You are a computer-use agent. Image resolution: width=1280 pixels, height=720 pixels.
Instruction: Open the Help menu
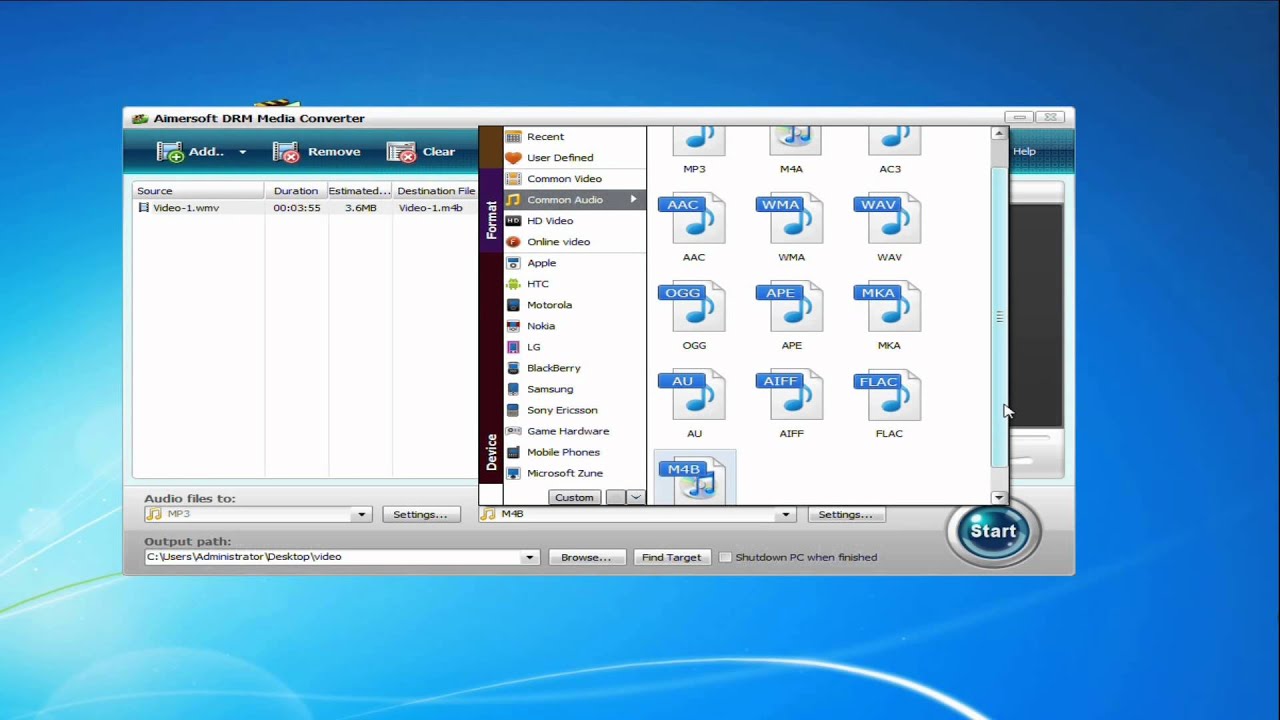(1024, 152)
